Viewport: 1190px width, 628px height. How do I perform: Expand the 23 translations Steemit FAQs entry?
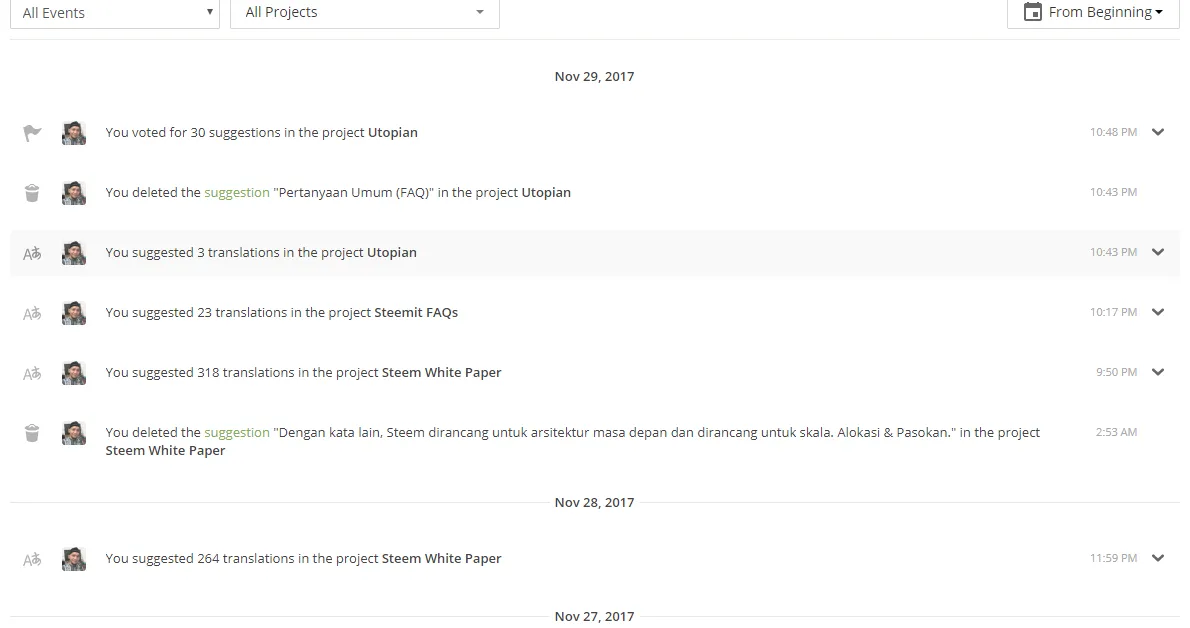(1157, 312)
